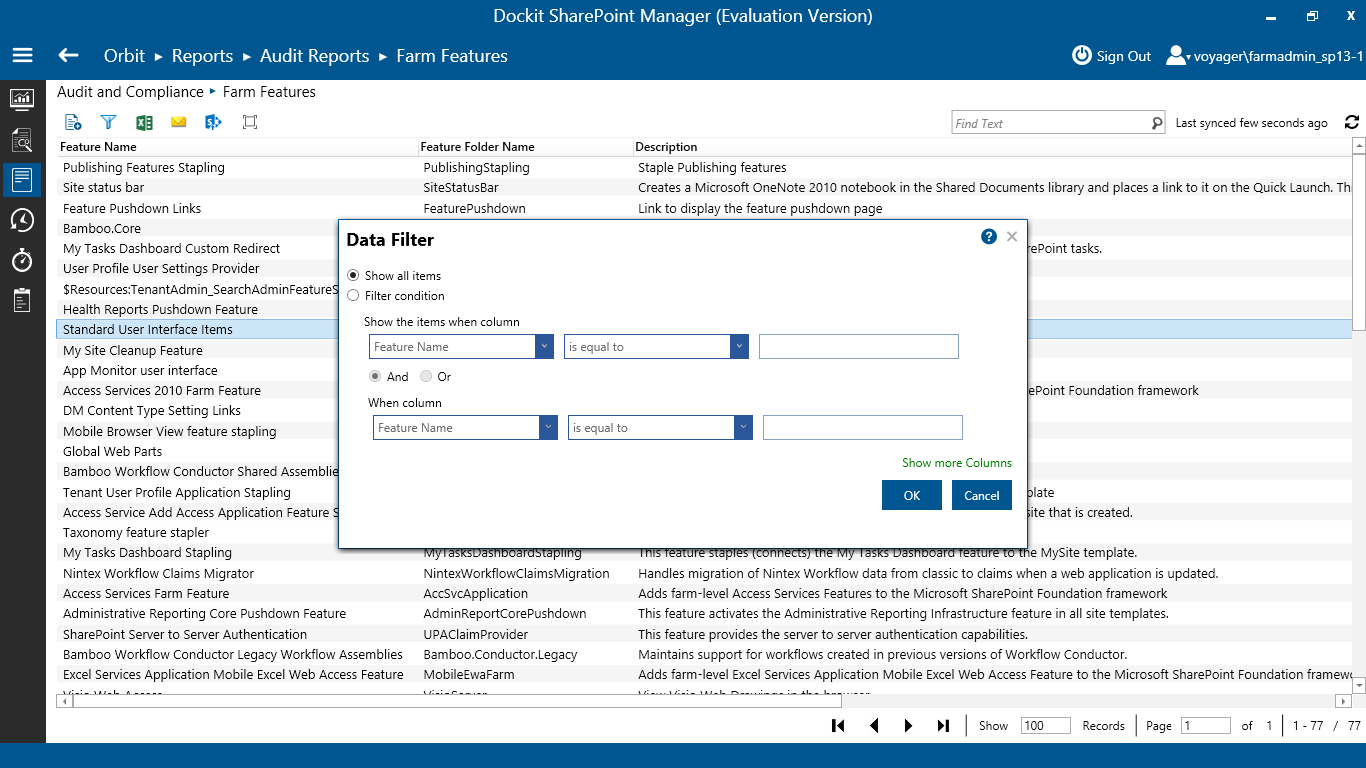Click the Reports breadcrumb

pos(202,56)
